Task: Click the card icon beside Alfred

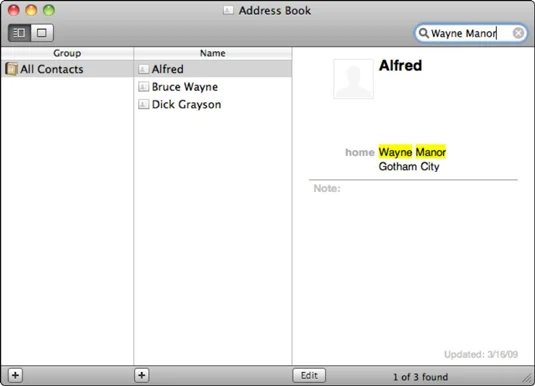Action: point(143,69)
